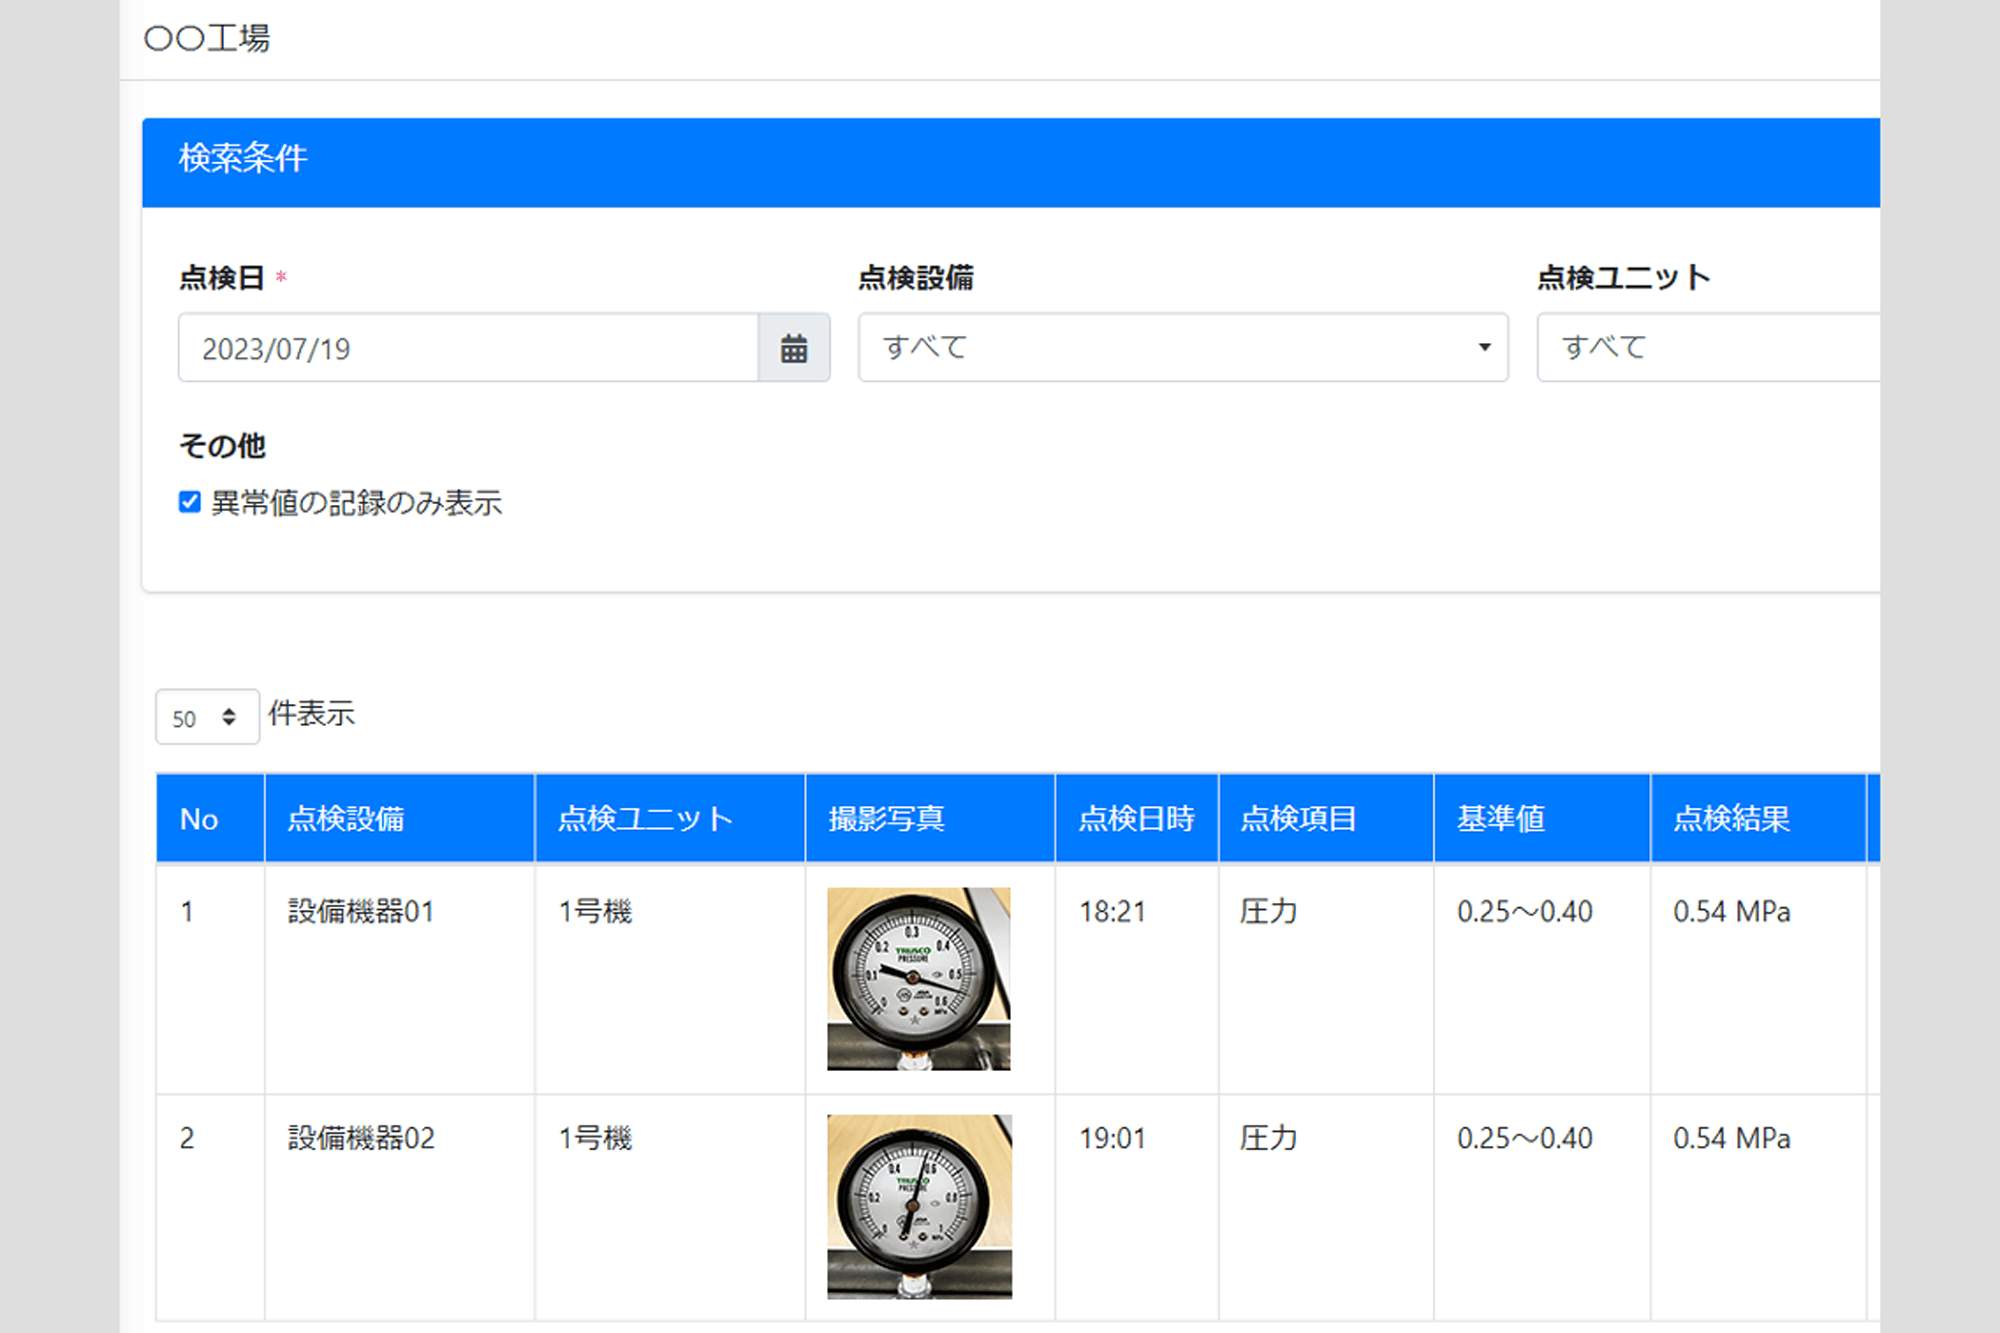The height and width of the screenshot is (1333, 2000).
Task: Select the 設備機器01 row cell
Action: tap(361, 911)
